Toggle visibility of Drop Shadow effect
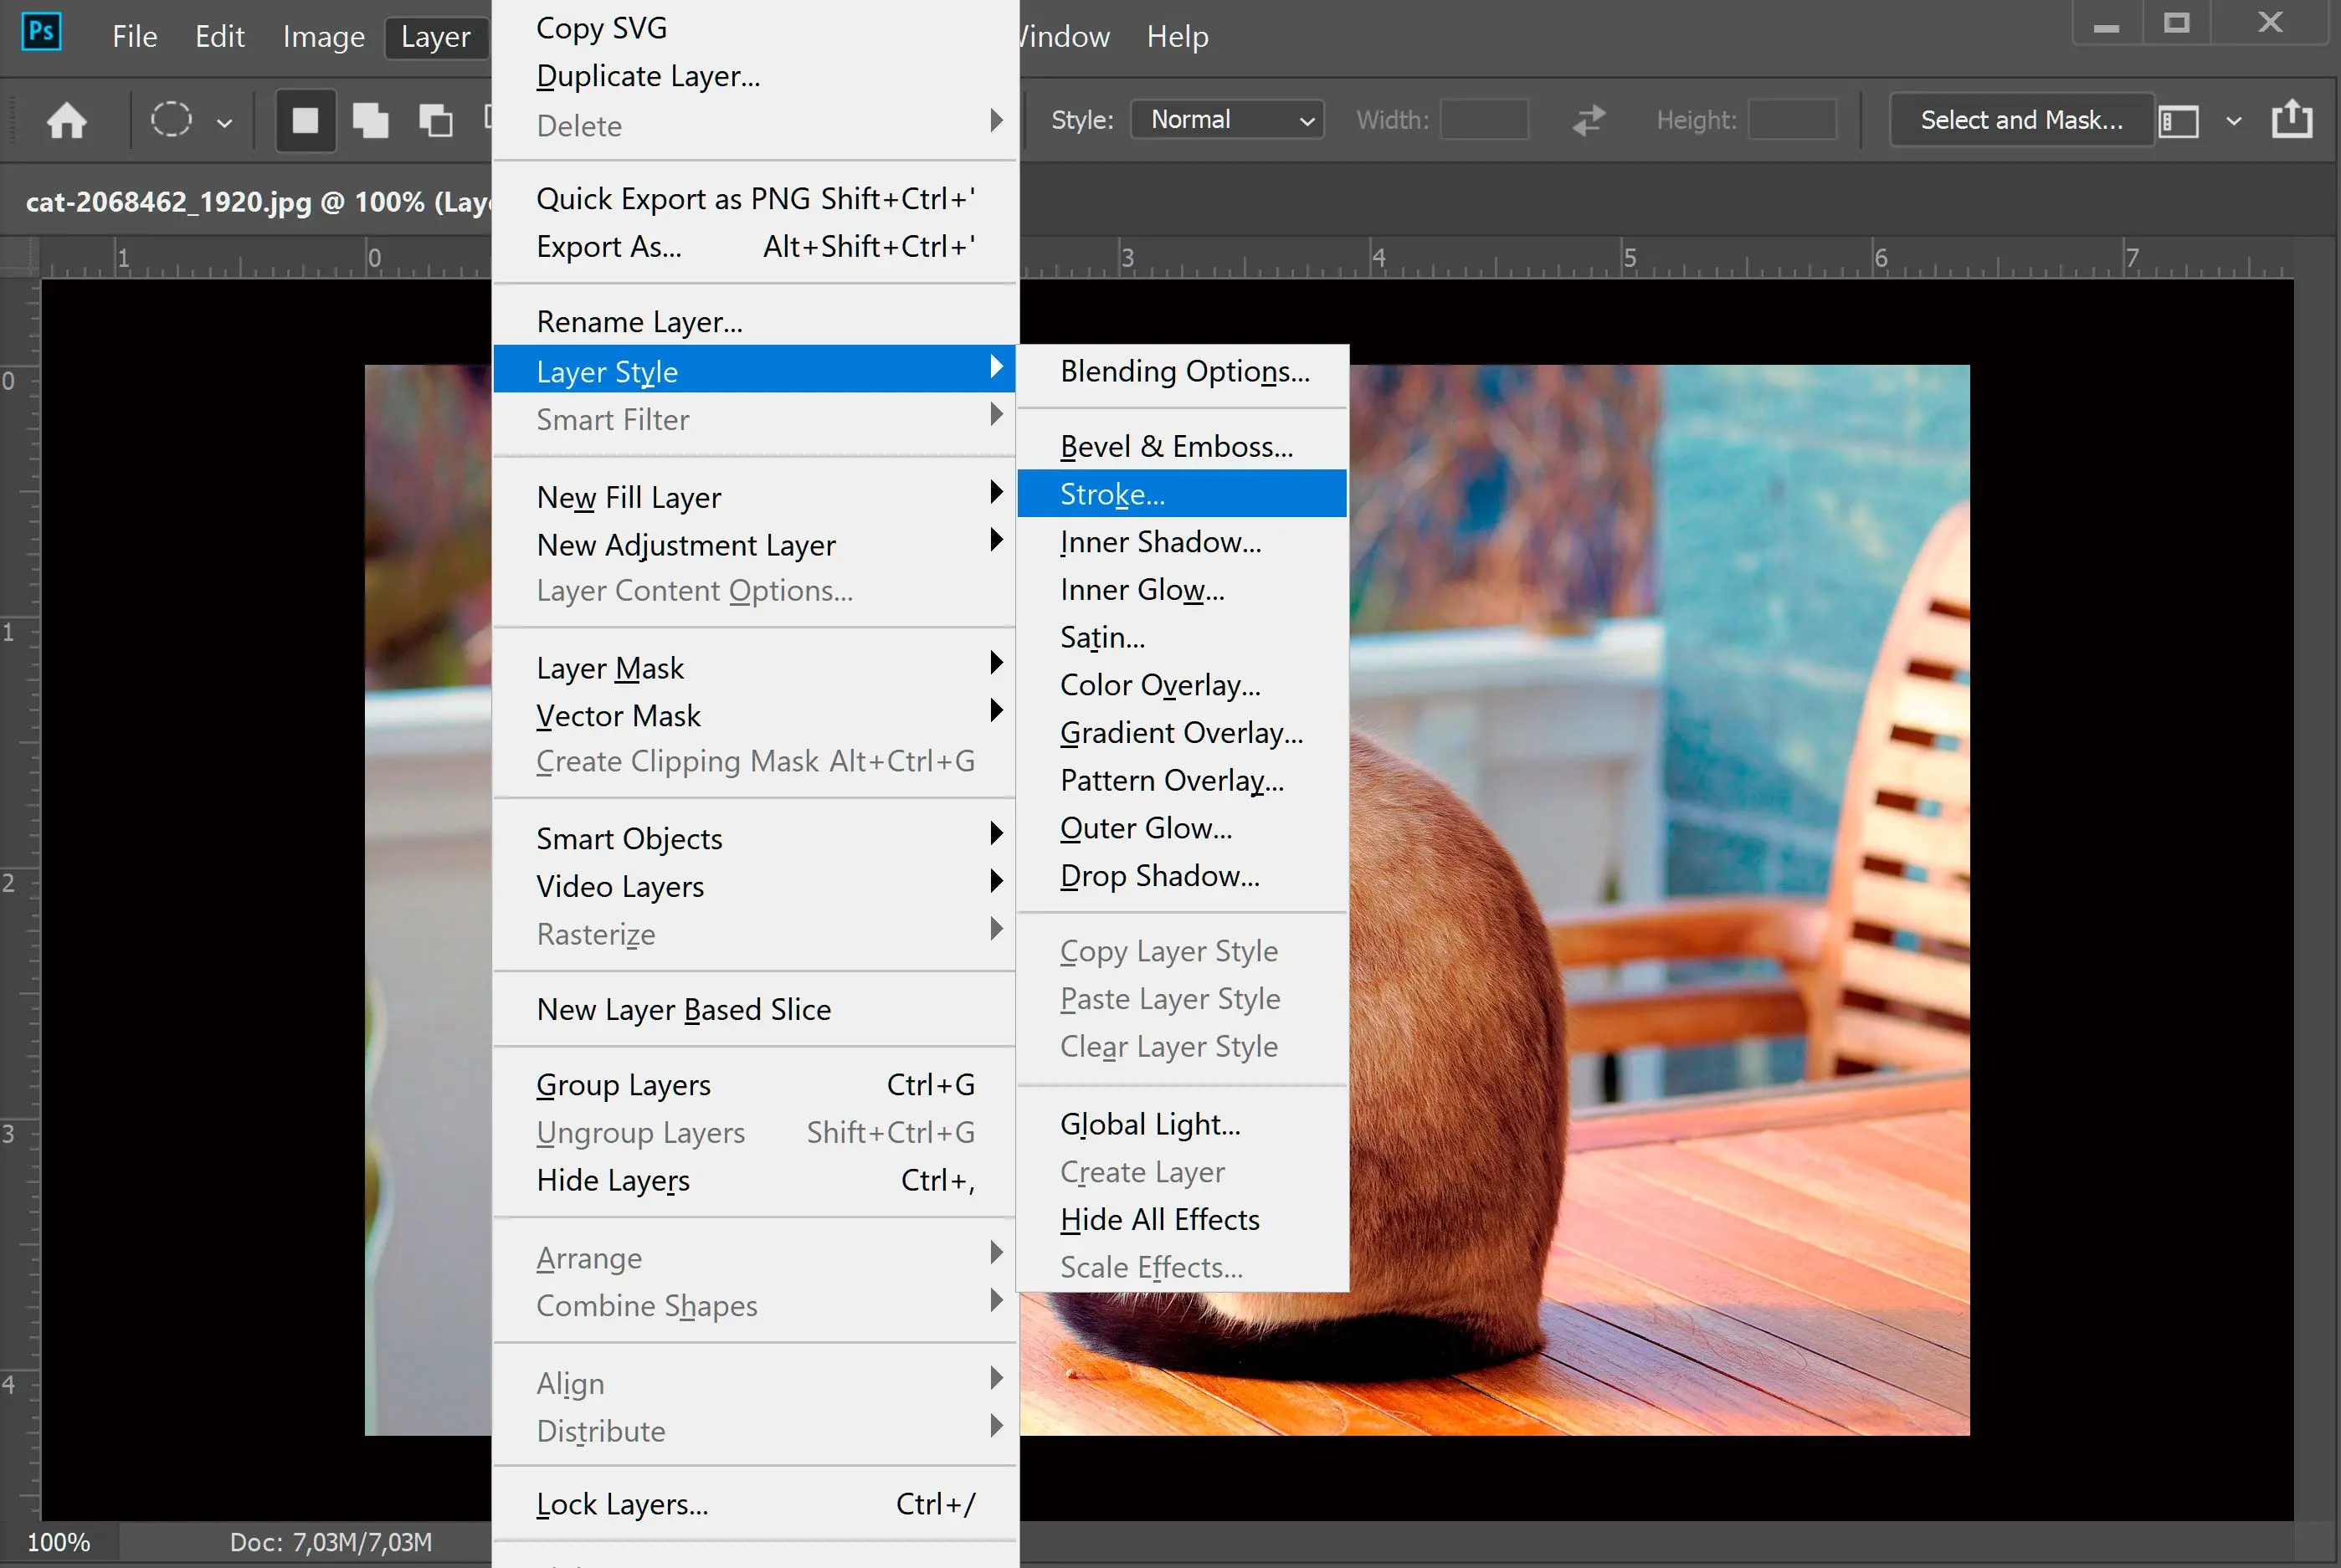Image resolution: width=2341 pixels, height=1568 pixels. click(x=1158, y=875)
